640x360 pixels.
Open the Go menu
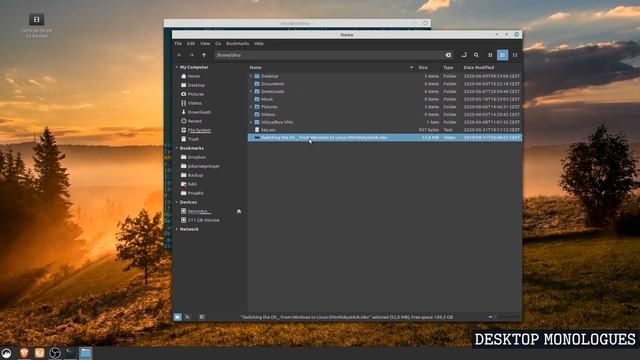tap(218, 43)
